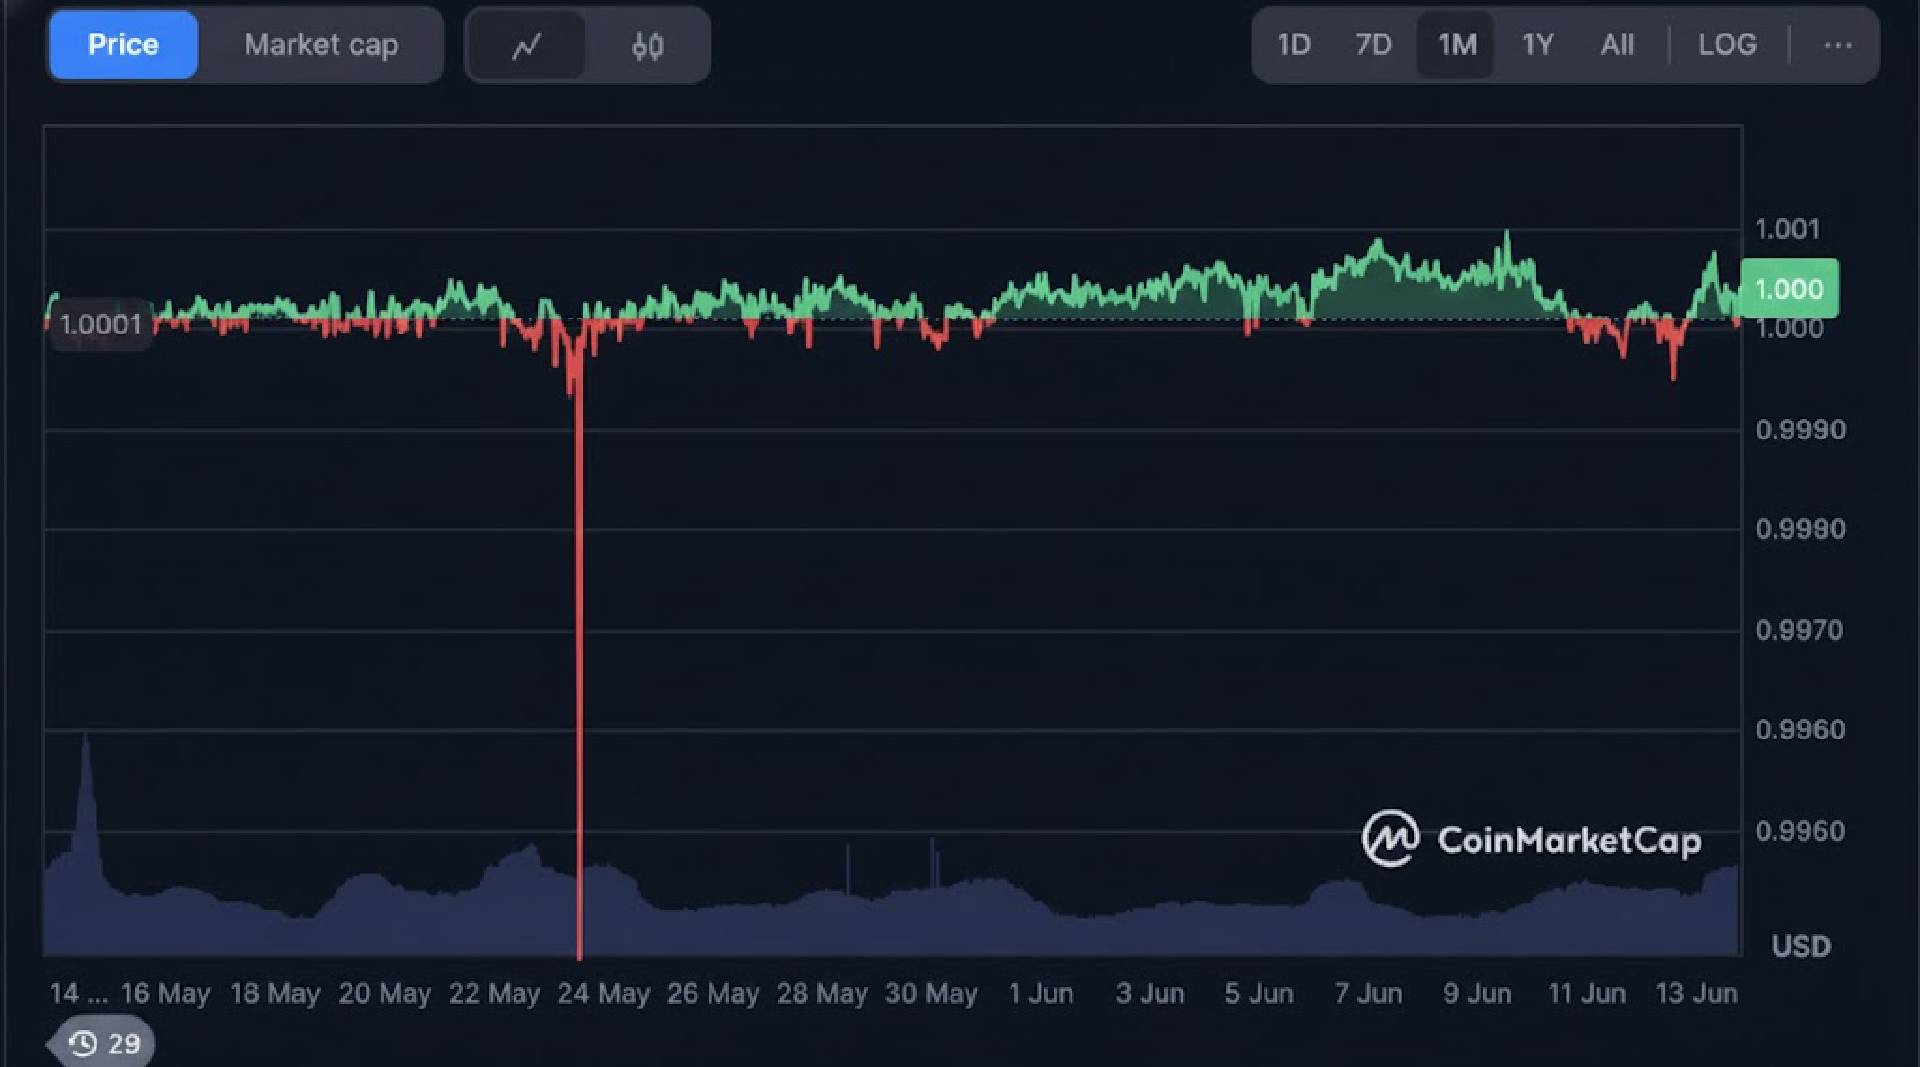Viewport: 1920px width, 1067px height.
Task: Enable the Price view toggle
Action: click(x=122, y=44)
